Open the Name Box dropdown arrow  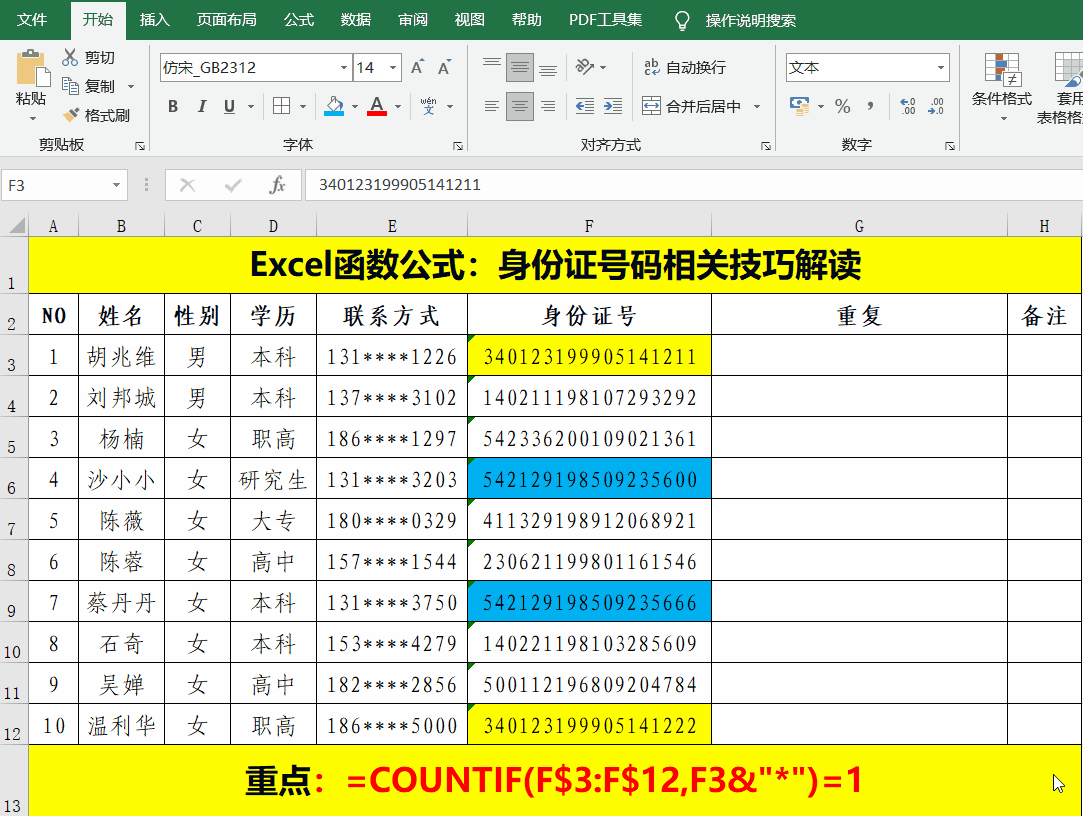click(x=116, y=185)
